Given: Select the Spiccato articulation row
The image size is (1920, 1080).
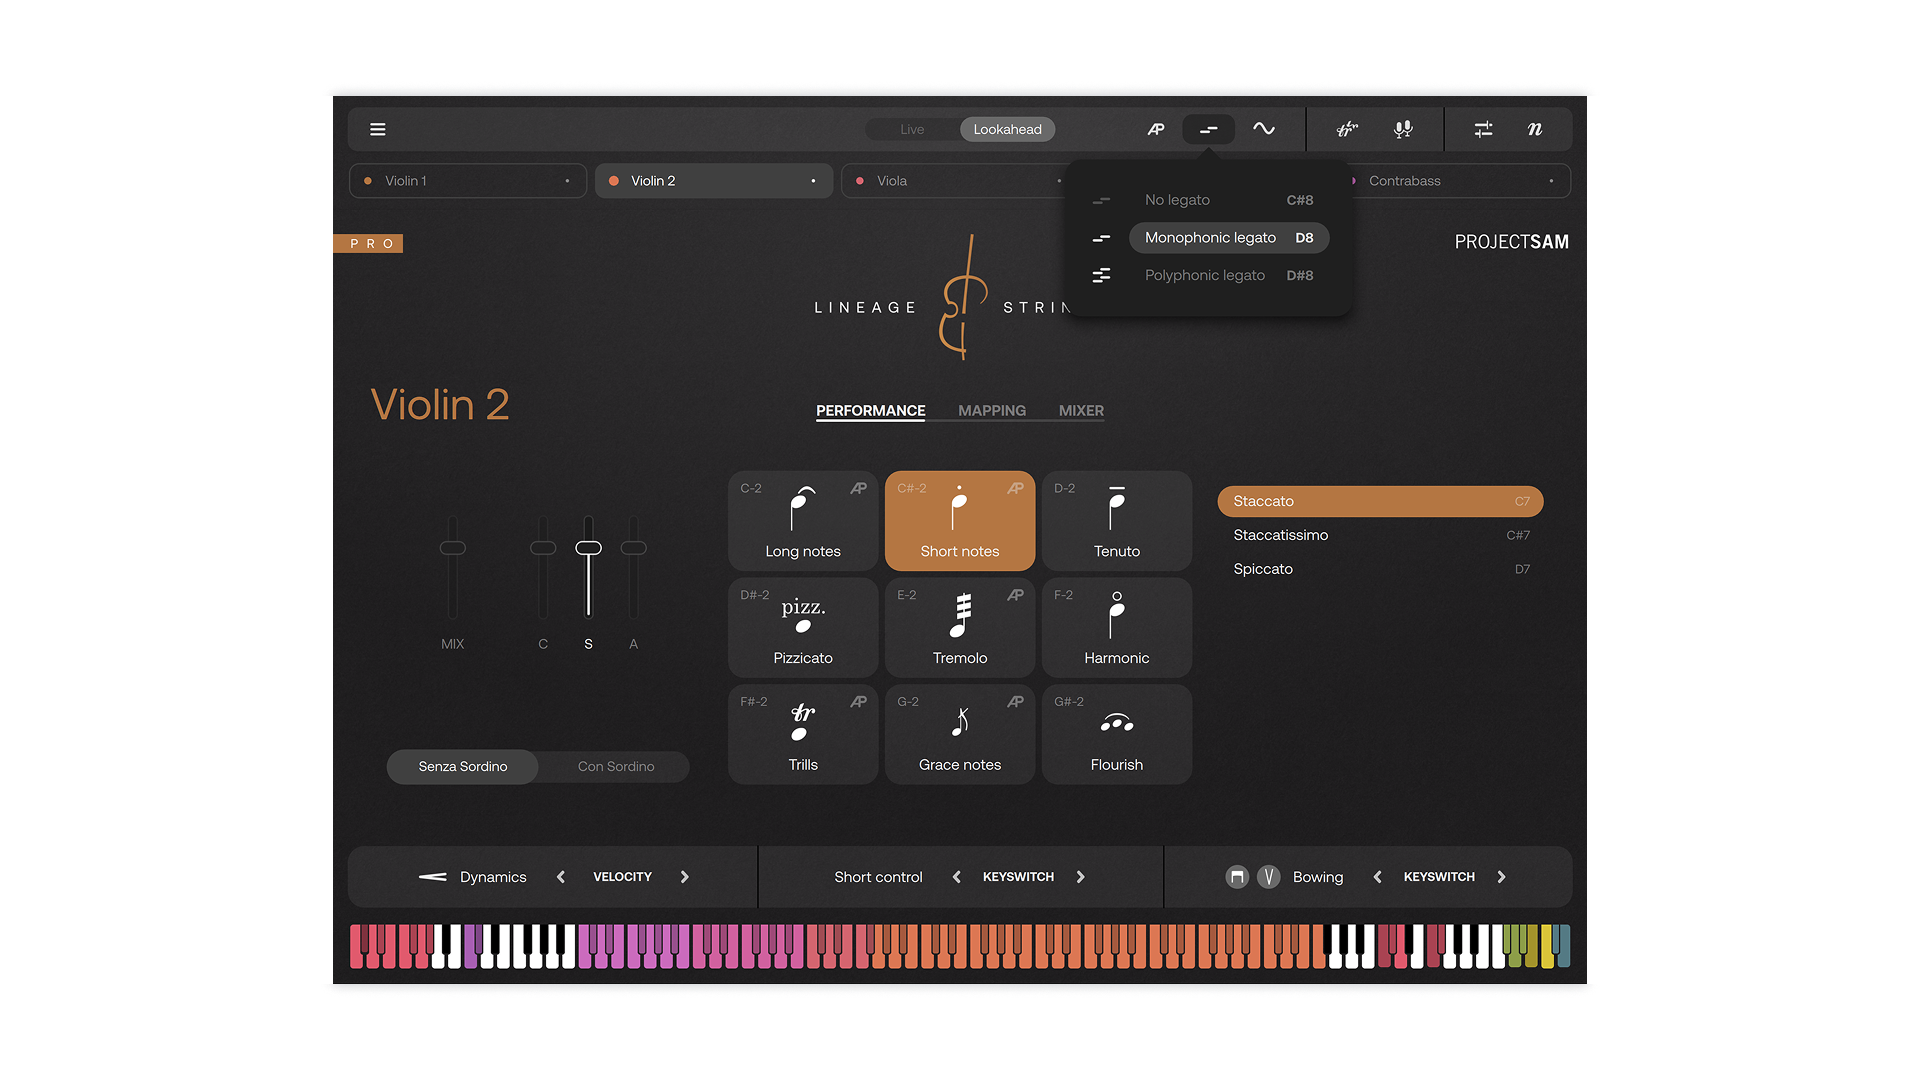Looking at the screenshot, I should [x=1380, y=569].
